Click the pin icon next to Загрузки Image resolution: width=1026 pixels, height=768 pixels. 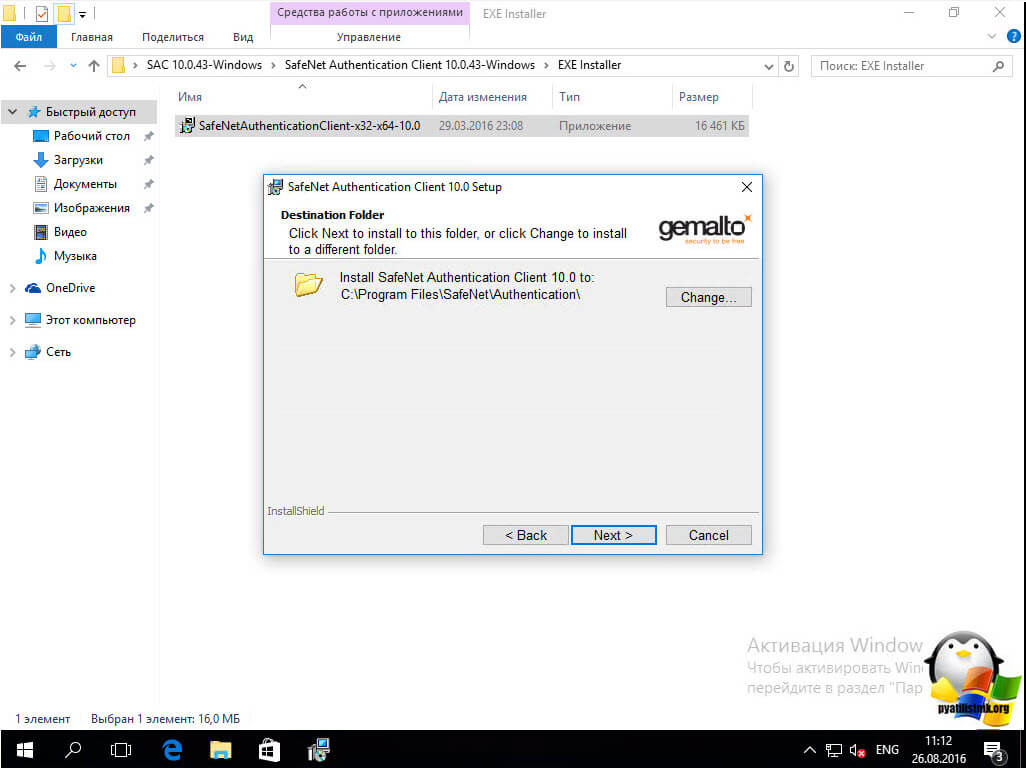click(x=149, y=160)
